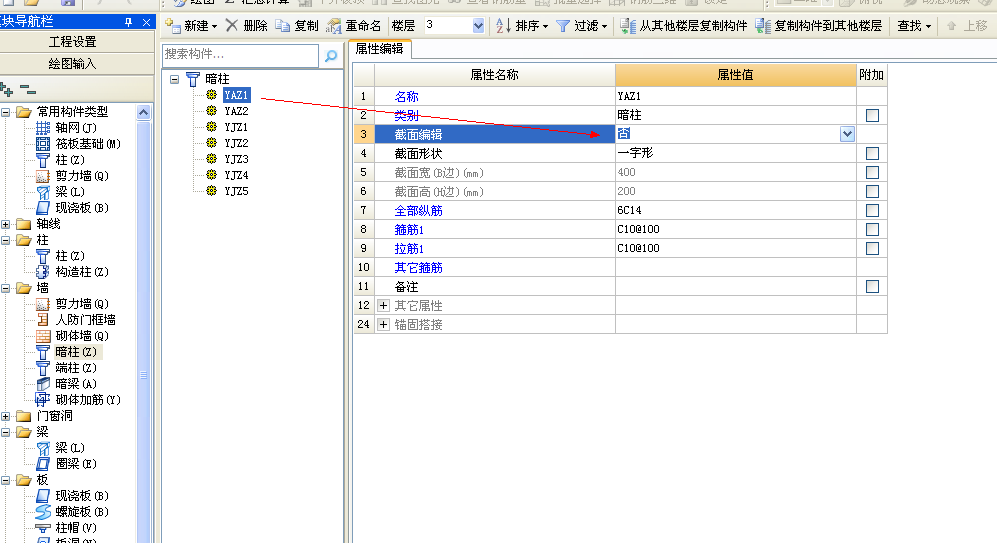Pin the navigation panel

tap(128, 22)
